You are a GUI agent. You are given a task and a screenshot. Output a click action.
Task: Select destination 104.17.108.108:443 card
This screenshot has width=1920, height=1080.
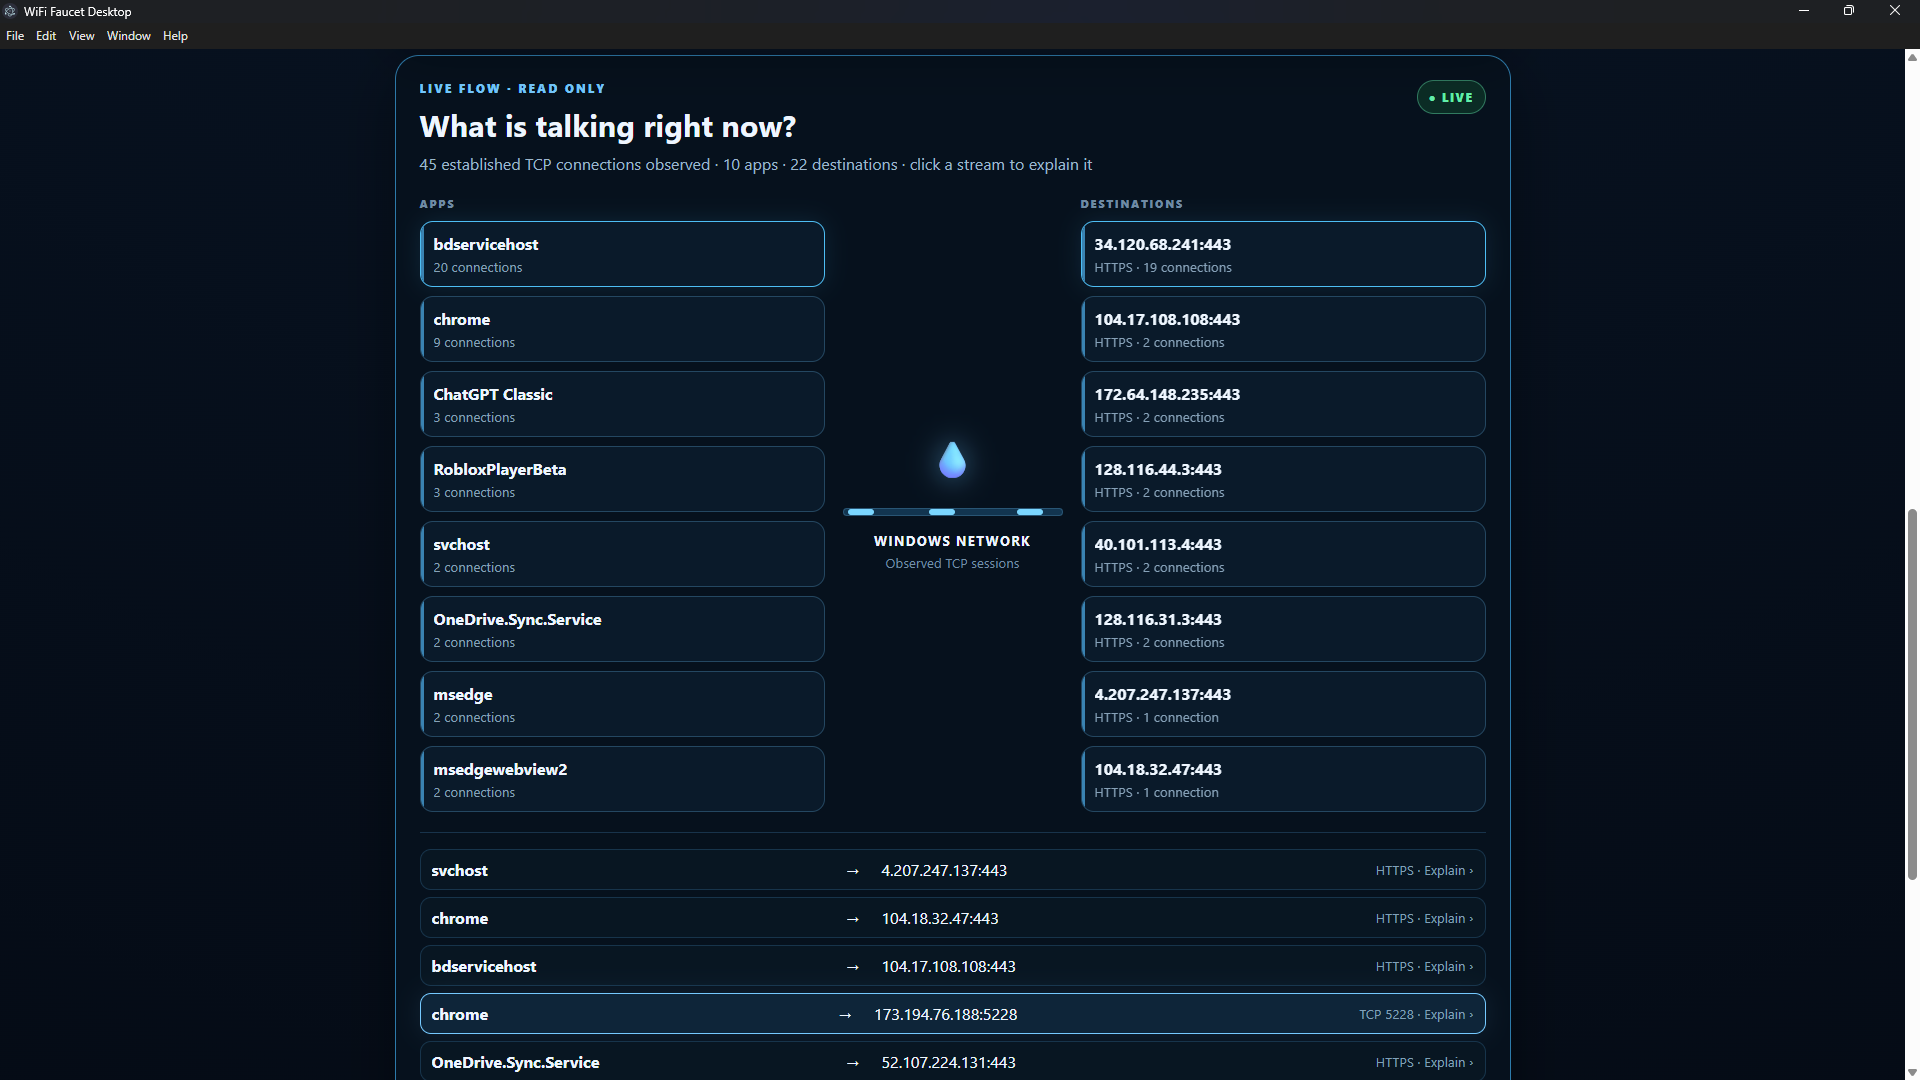pos(1283,329)
